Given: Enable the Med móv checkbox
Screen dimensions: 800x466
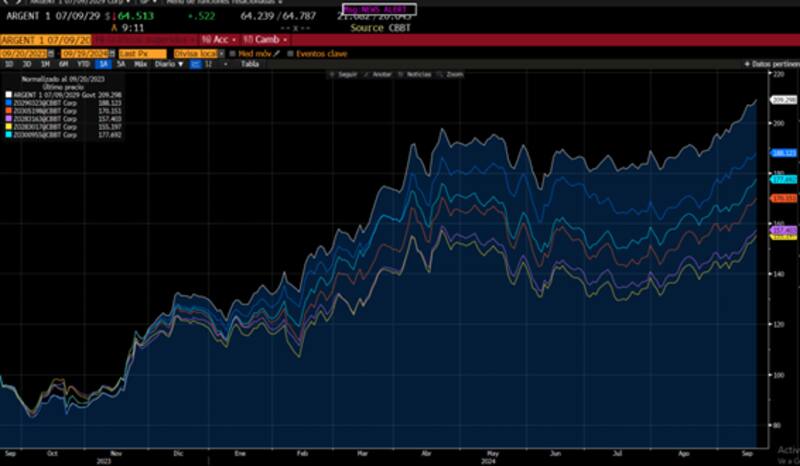Looking at the screenshot, I should (231, 53).
